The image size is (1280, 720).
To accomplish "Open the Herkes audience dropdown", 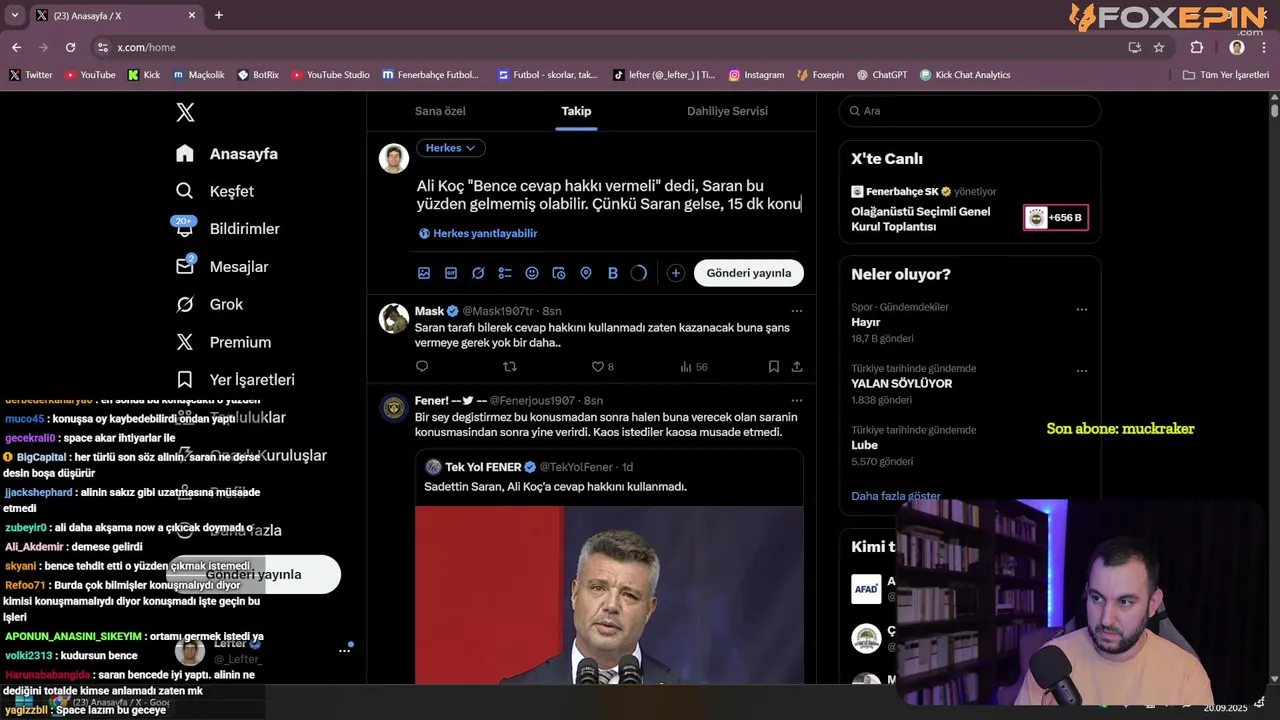I will (x=450, y=148).
